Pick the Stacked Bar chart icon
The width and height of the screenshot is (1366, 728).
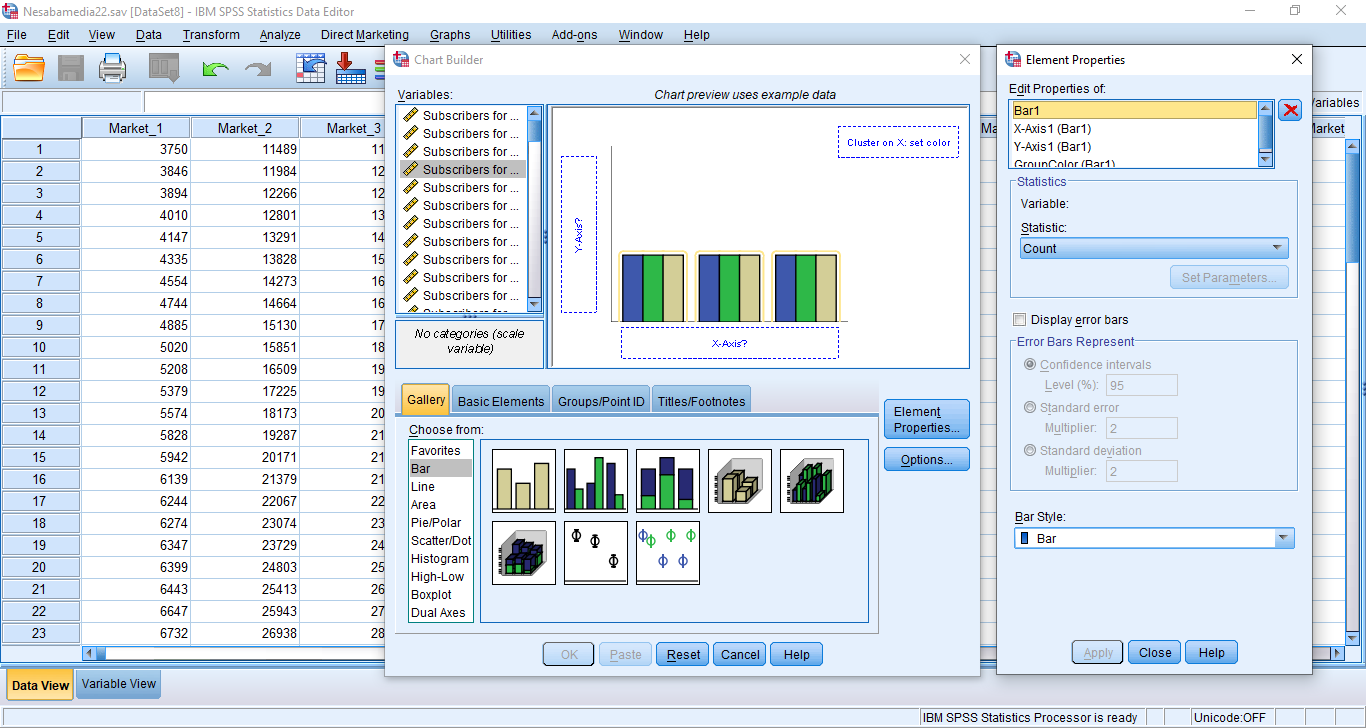(x=667, y=481)
